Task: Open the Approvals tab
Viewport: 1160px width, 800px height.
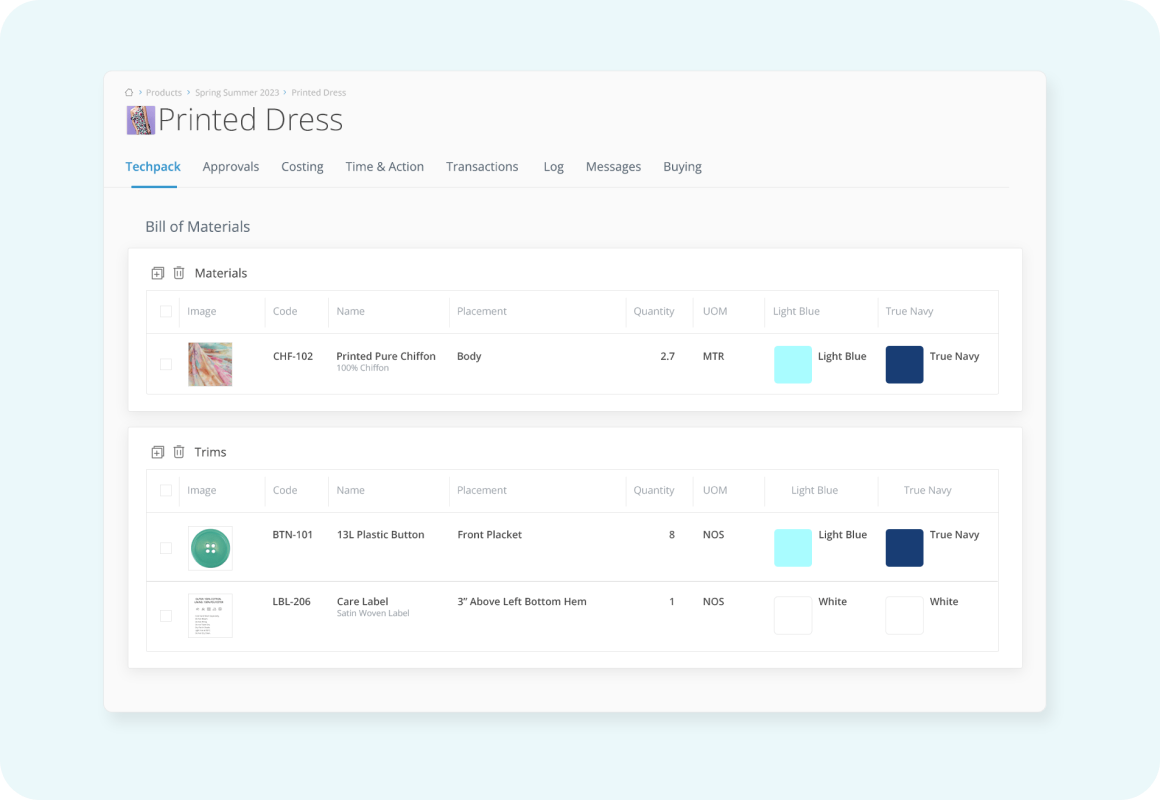Action: 231,167
